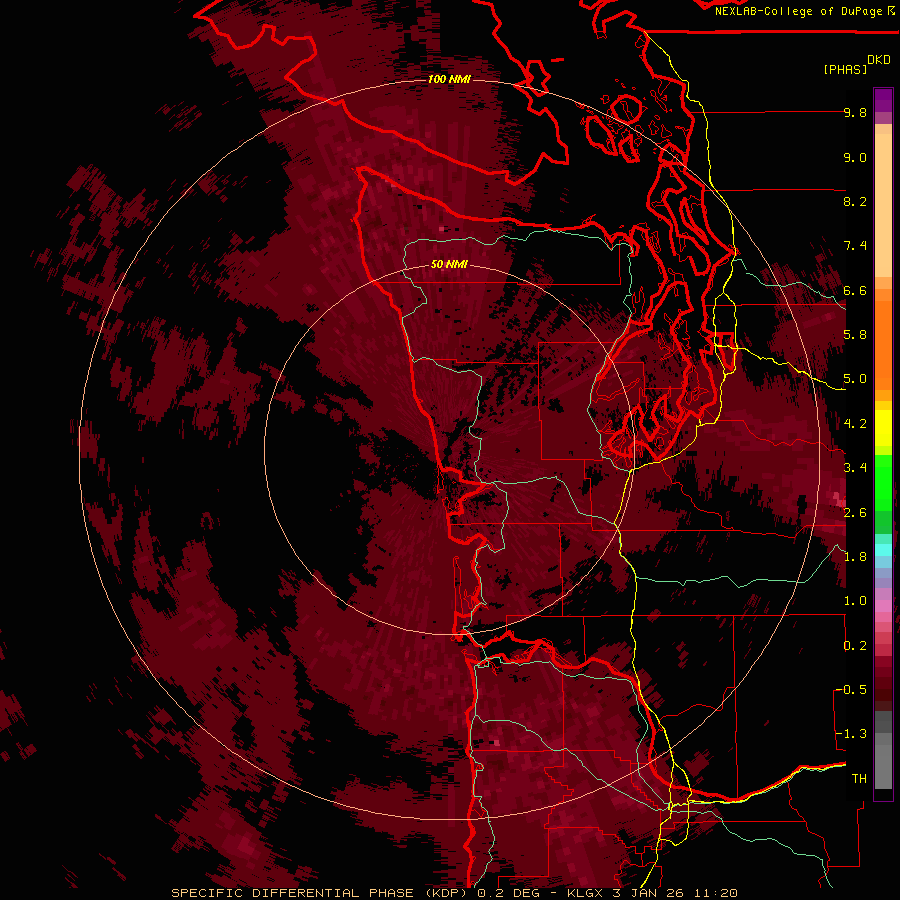Click the 9.8 color scale value
Screen dimensions: 900x900
[x=855, y=113]
